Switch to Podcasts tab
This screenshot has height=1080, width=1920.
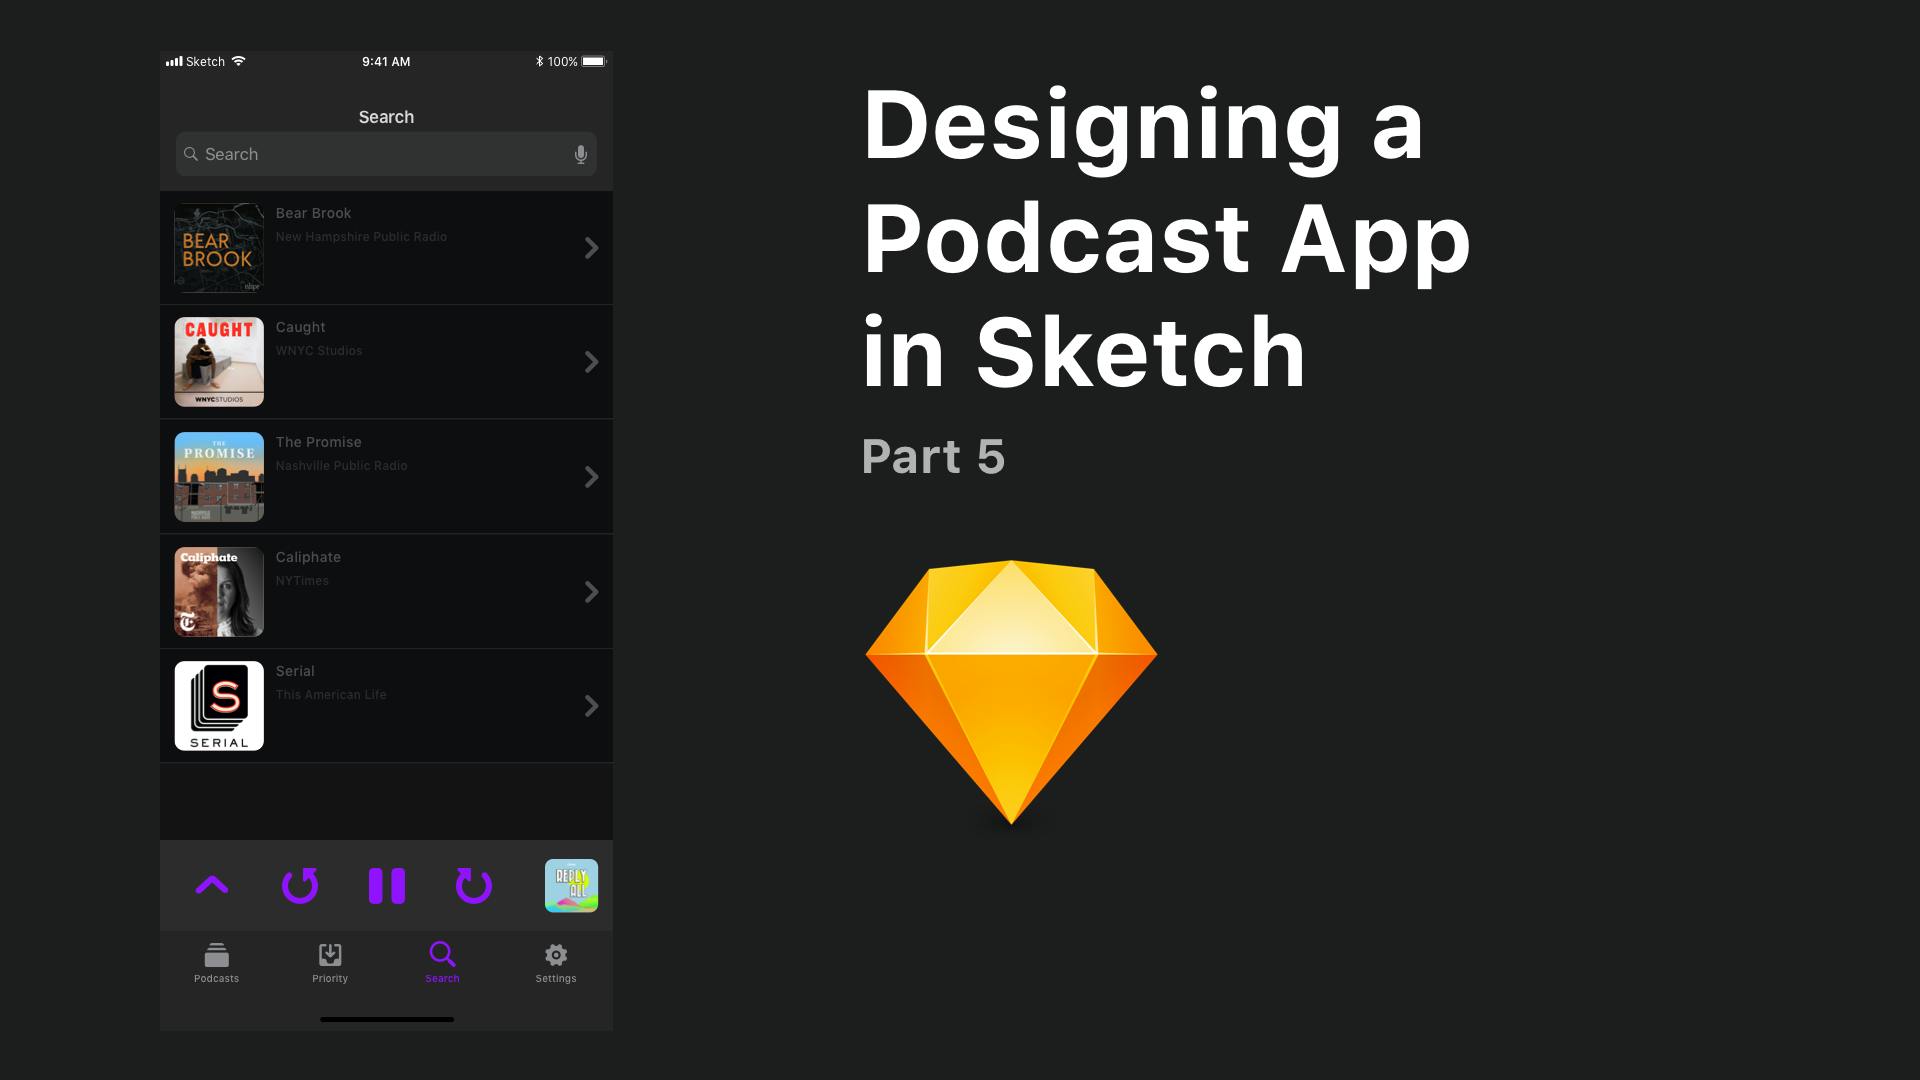coord(217,964)
